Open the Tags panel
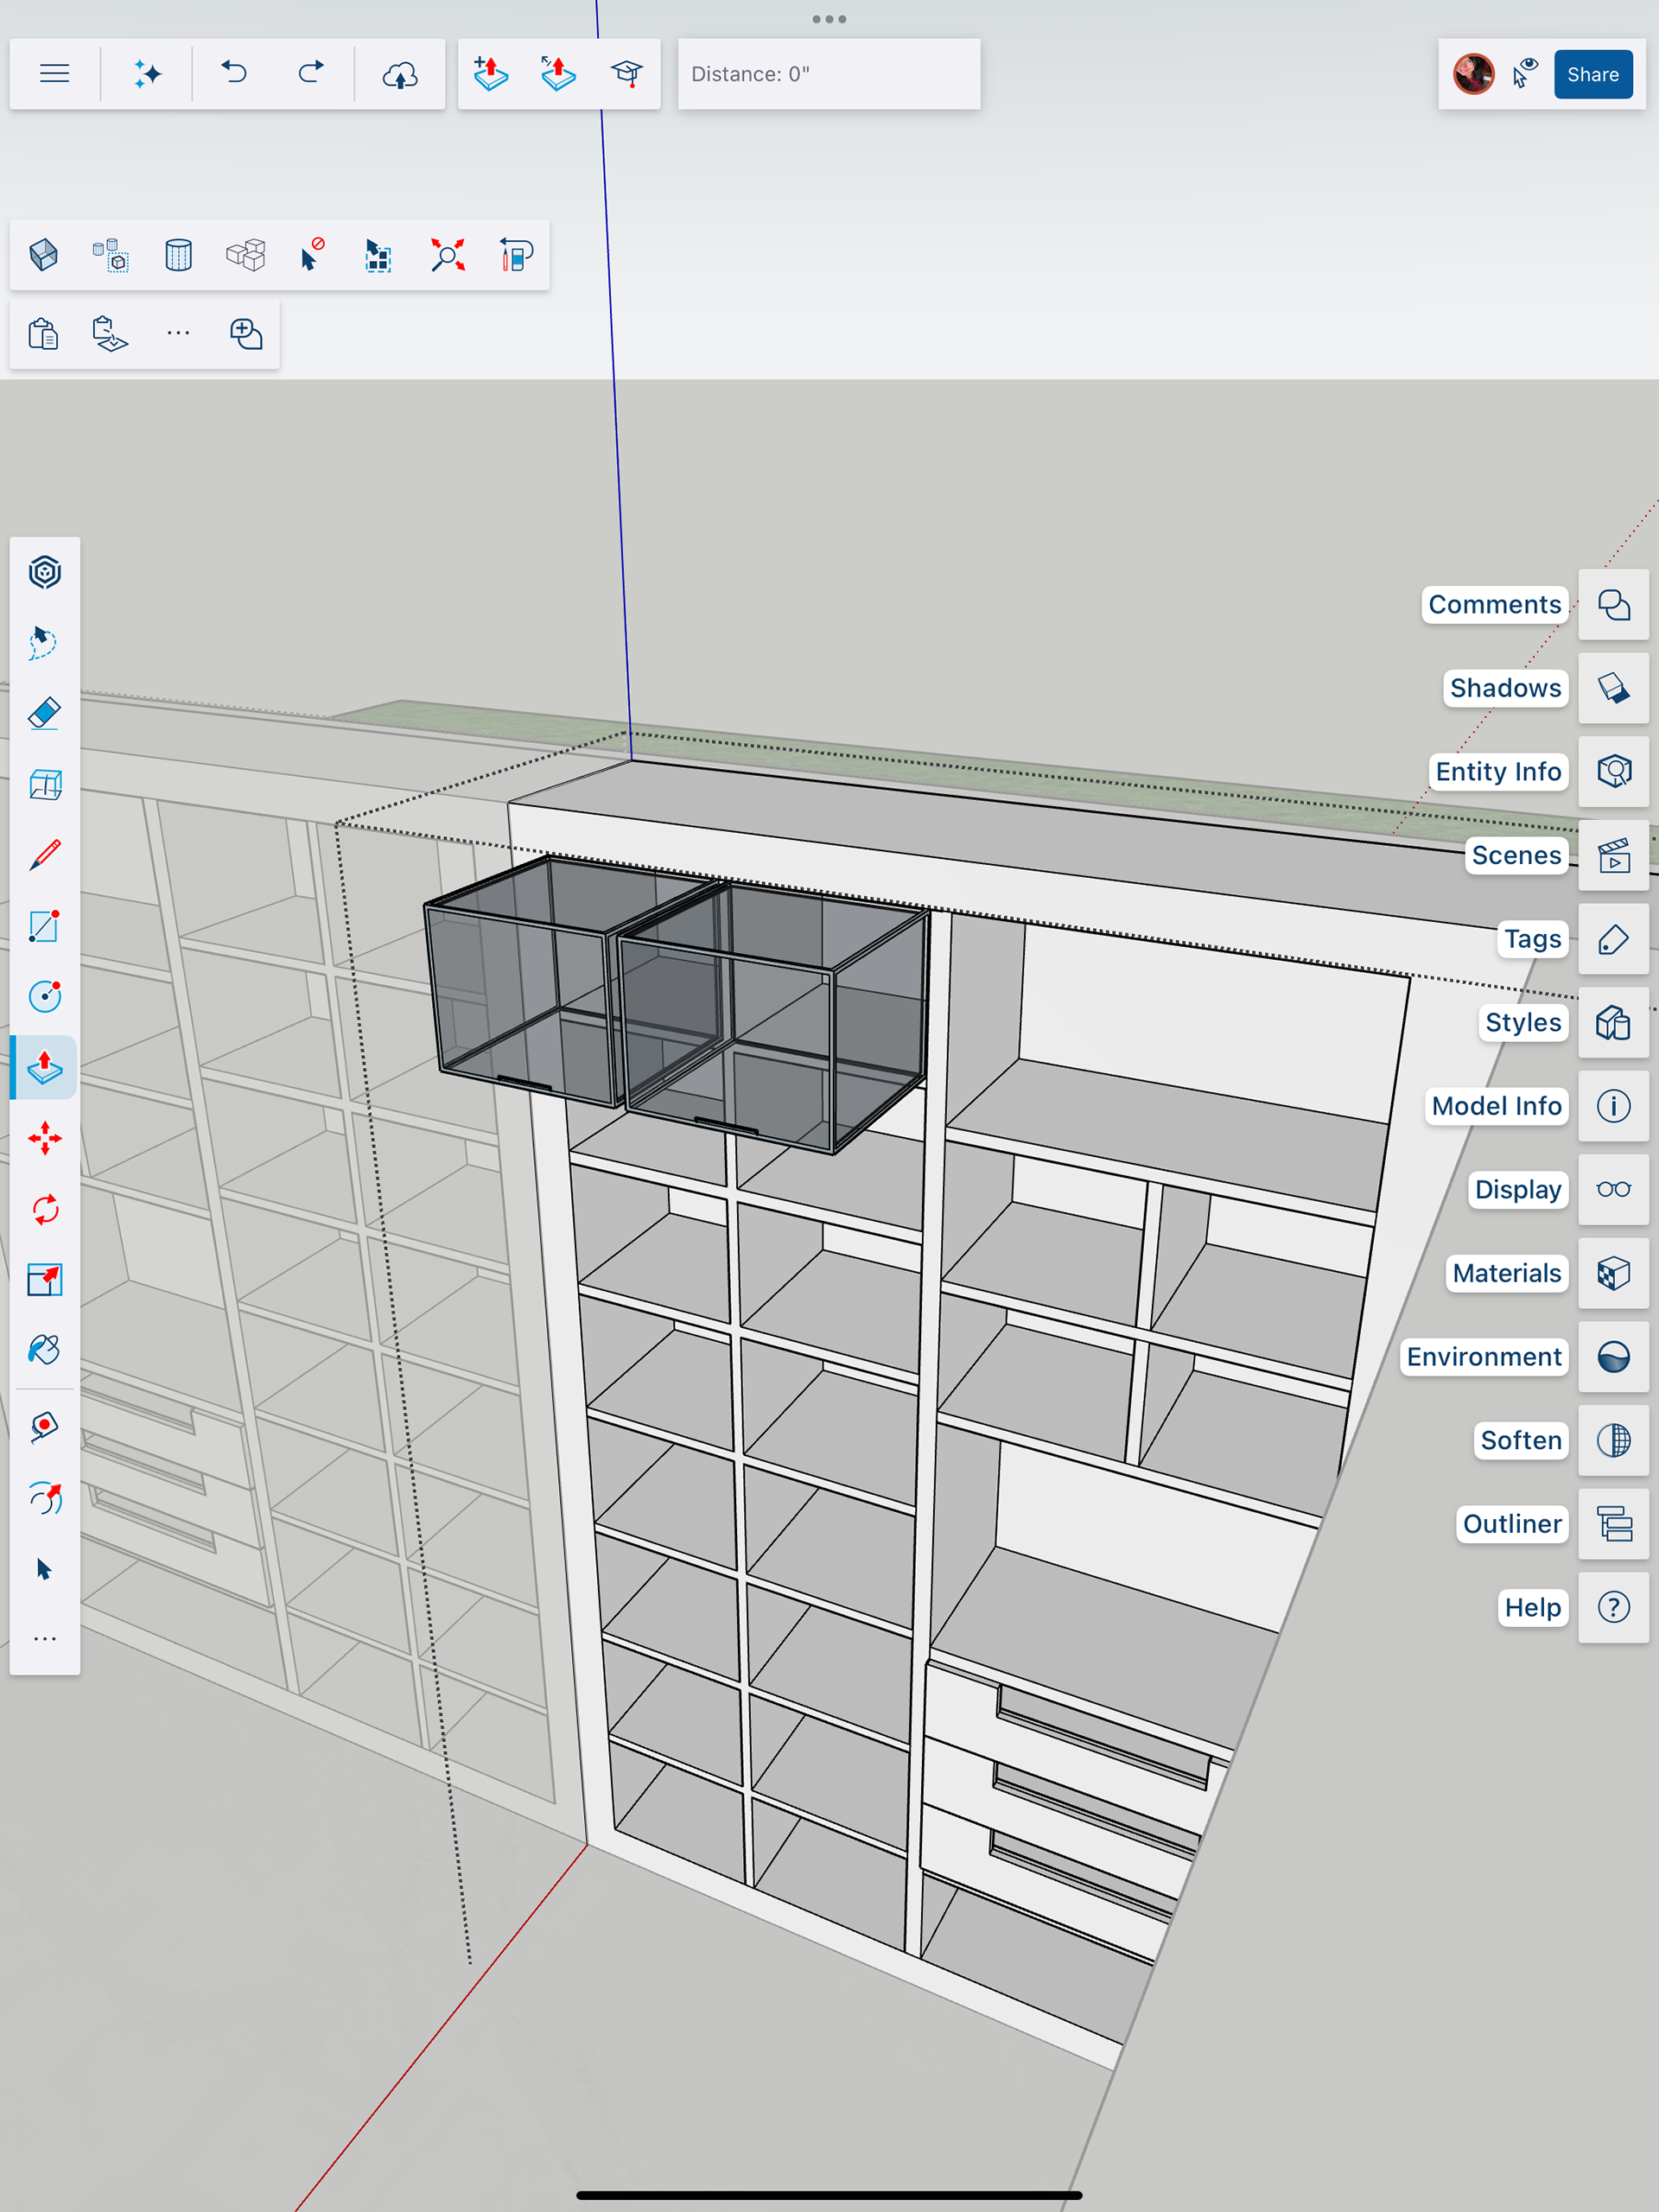1659x2212 pixels. click(x=1613, y=939)
